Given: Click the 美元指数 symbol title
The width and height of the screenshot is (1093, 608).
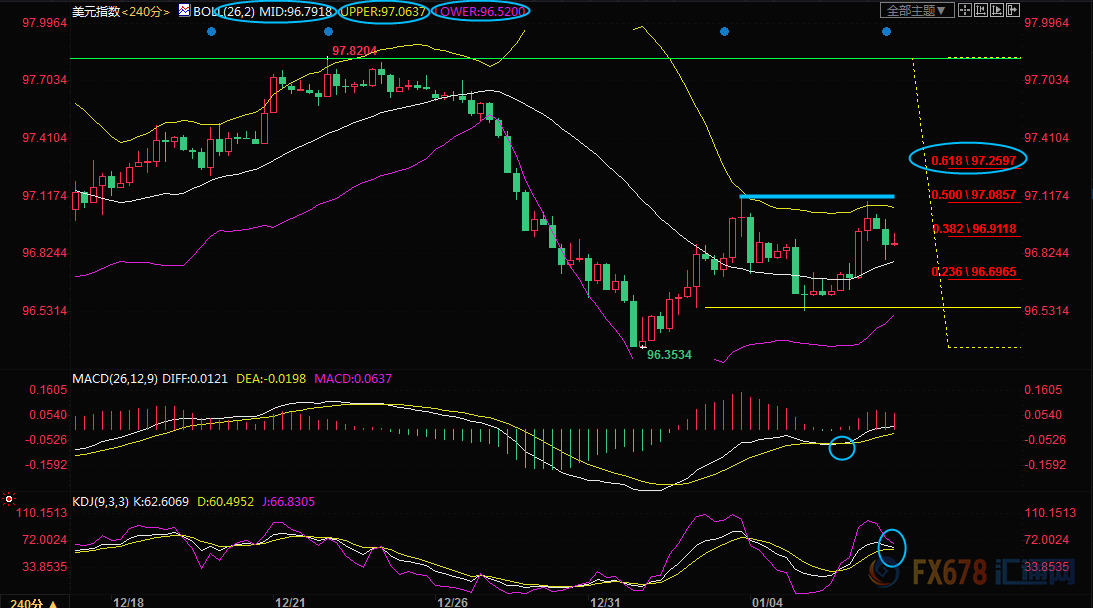Looking at the screenshot, I should click(95, 11).
